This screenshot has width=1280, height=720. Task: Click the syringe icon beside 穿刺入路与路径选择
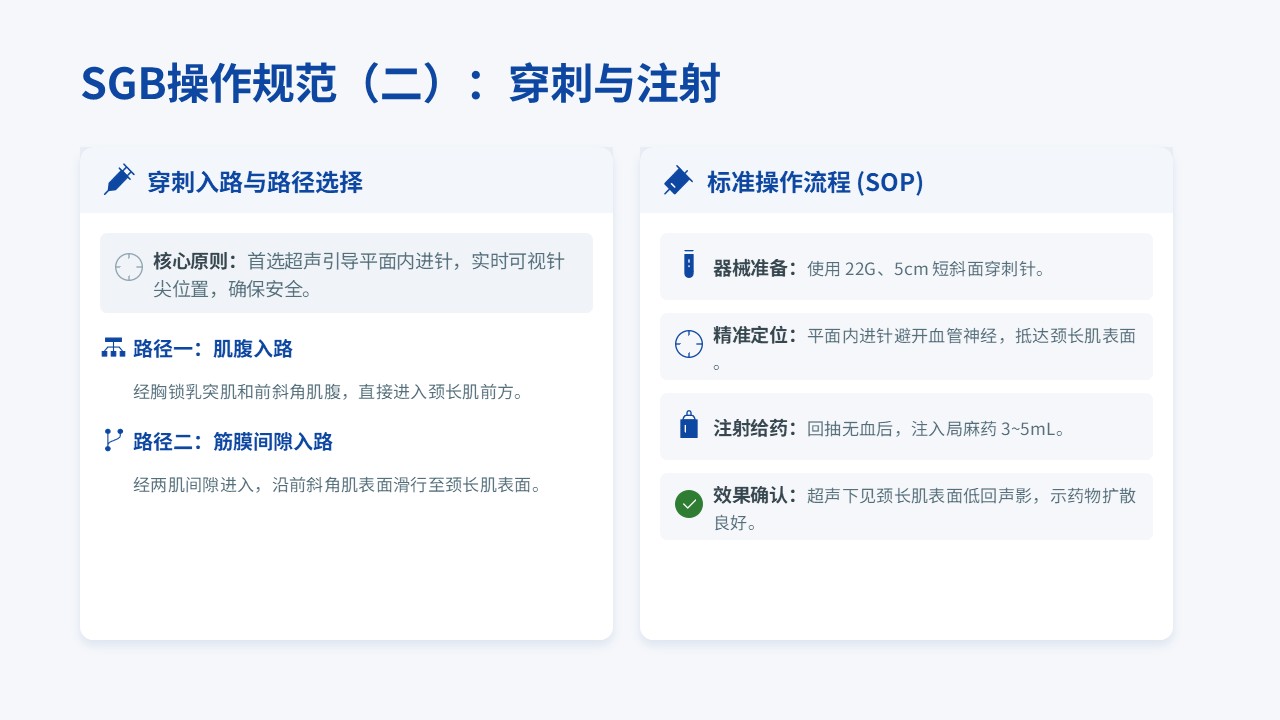pos(119,180)
